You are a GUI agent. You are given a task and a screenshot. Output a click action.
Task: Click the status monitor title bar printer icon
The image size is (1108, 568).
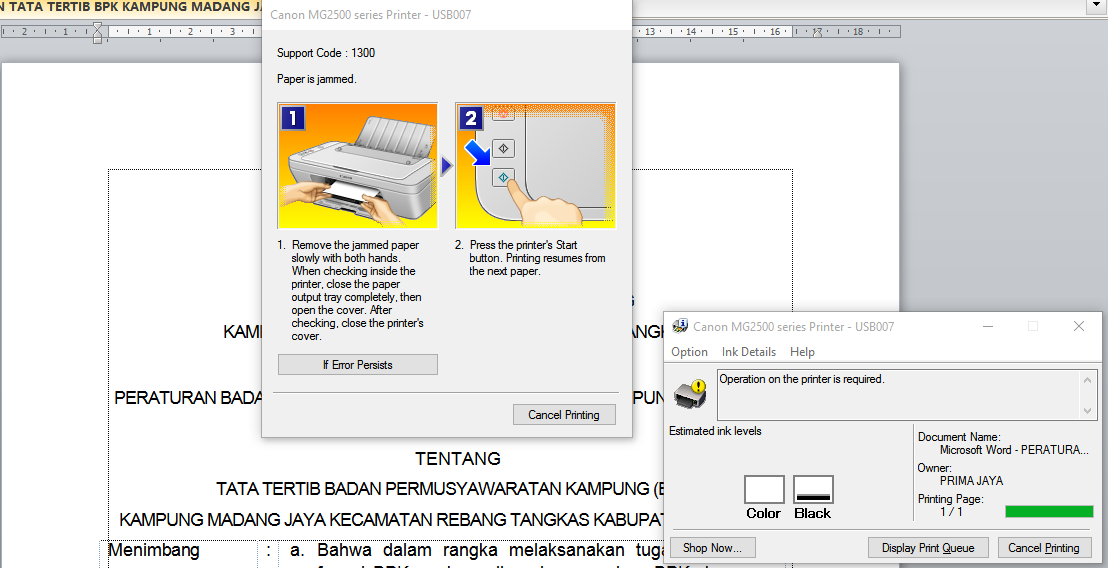pyautogui.click(x=680, y=326)
